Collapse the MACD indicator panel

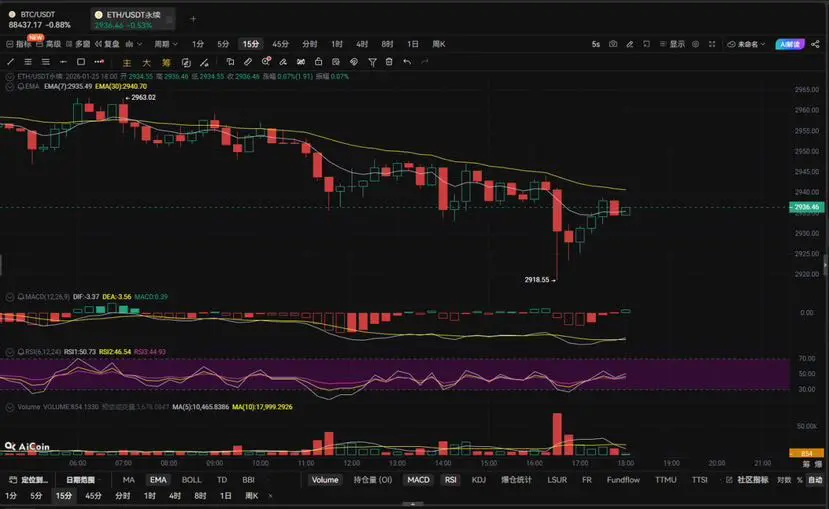coord(10,297)
